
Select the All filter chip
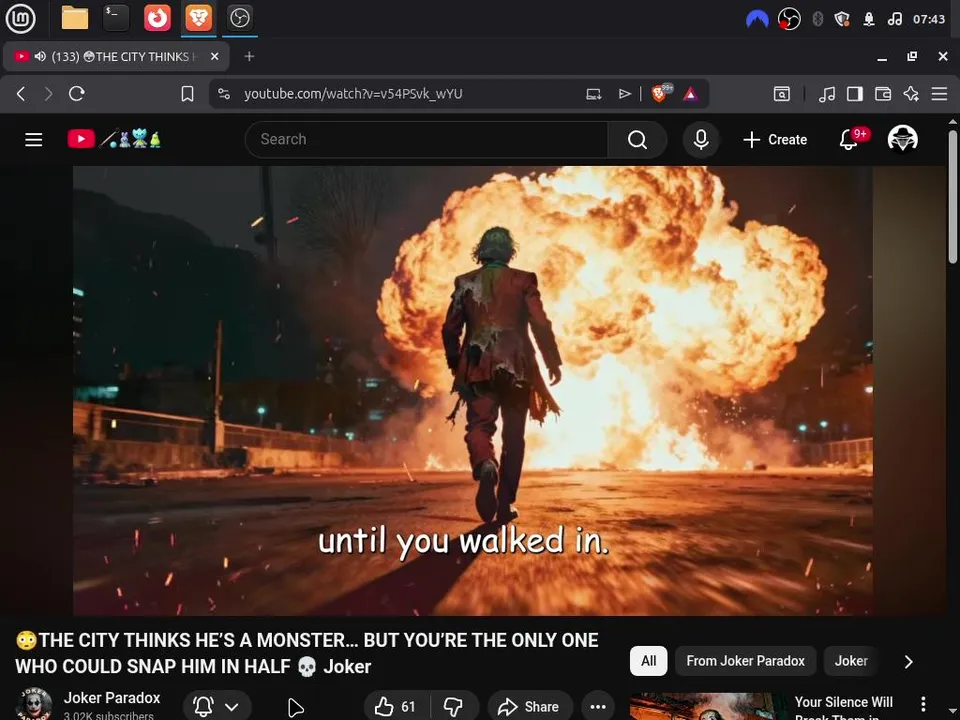pos(648,661)
